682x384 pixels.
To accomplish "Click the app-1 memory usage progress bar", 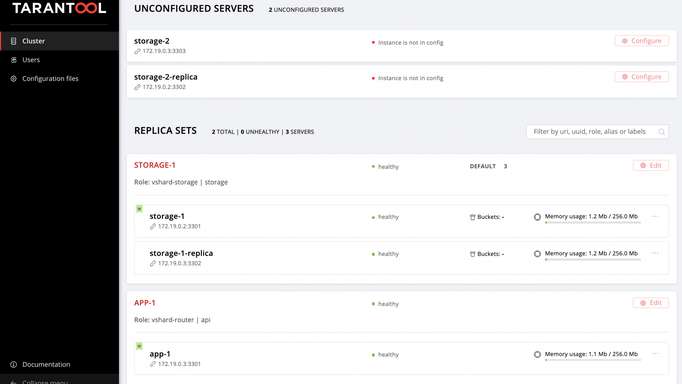I will [592, 360].
